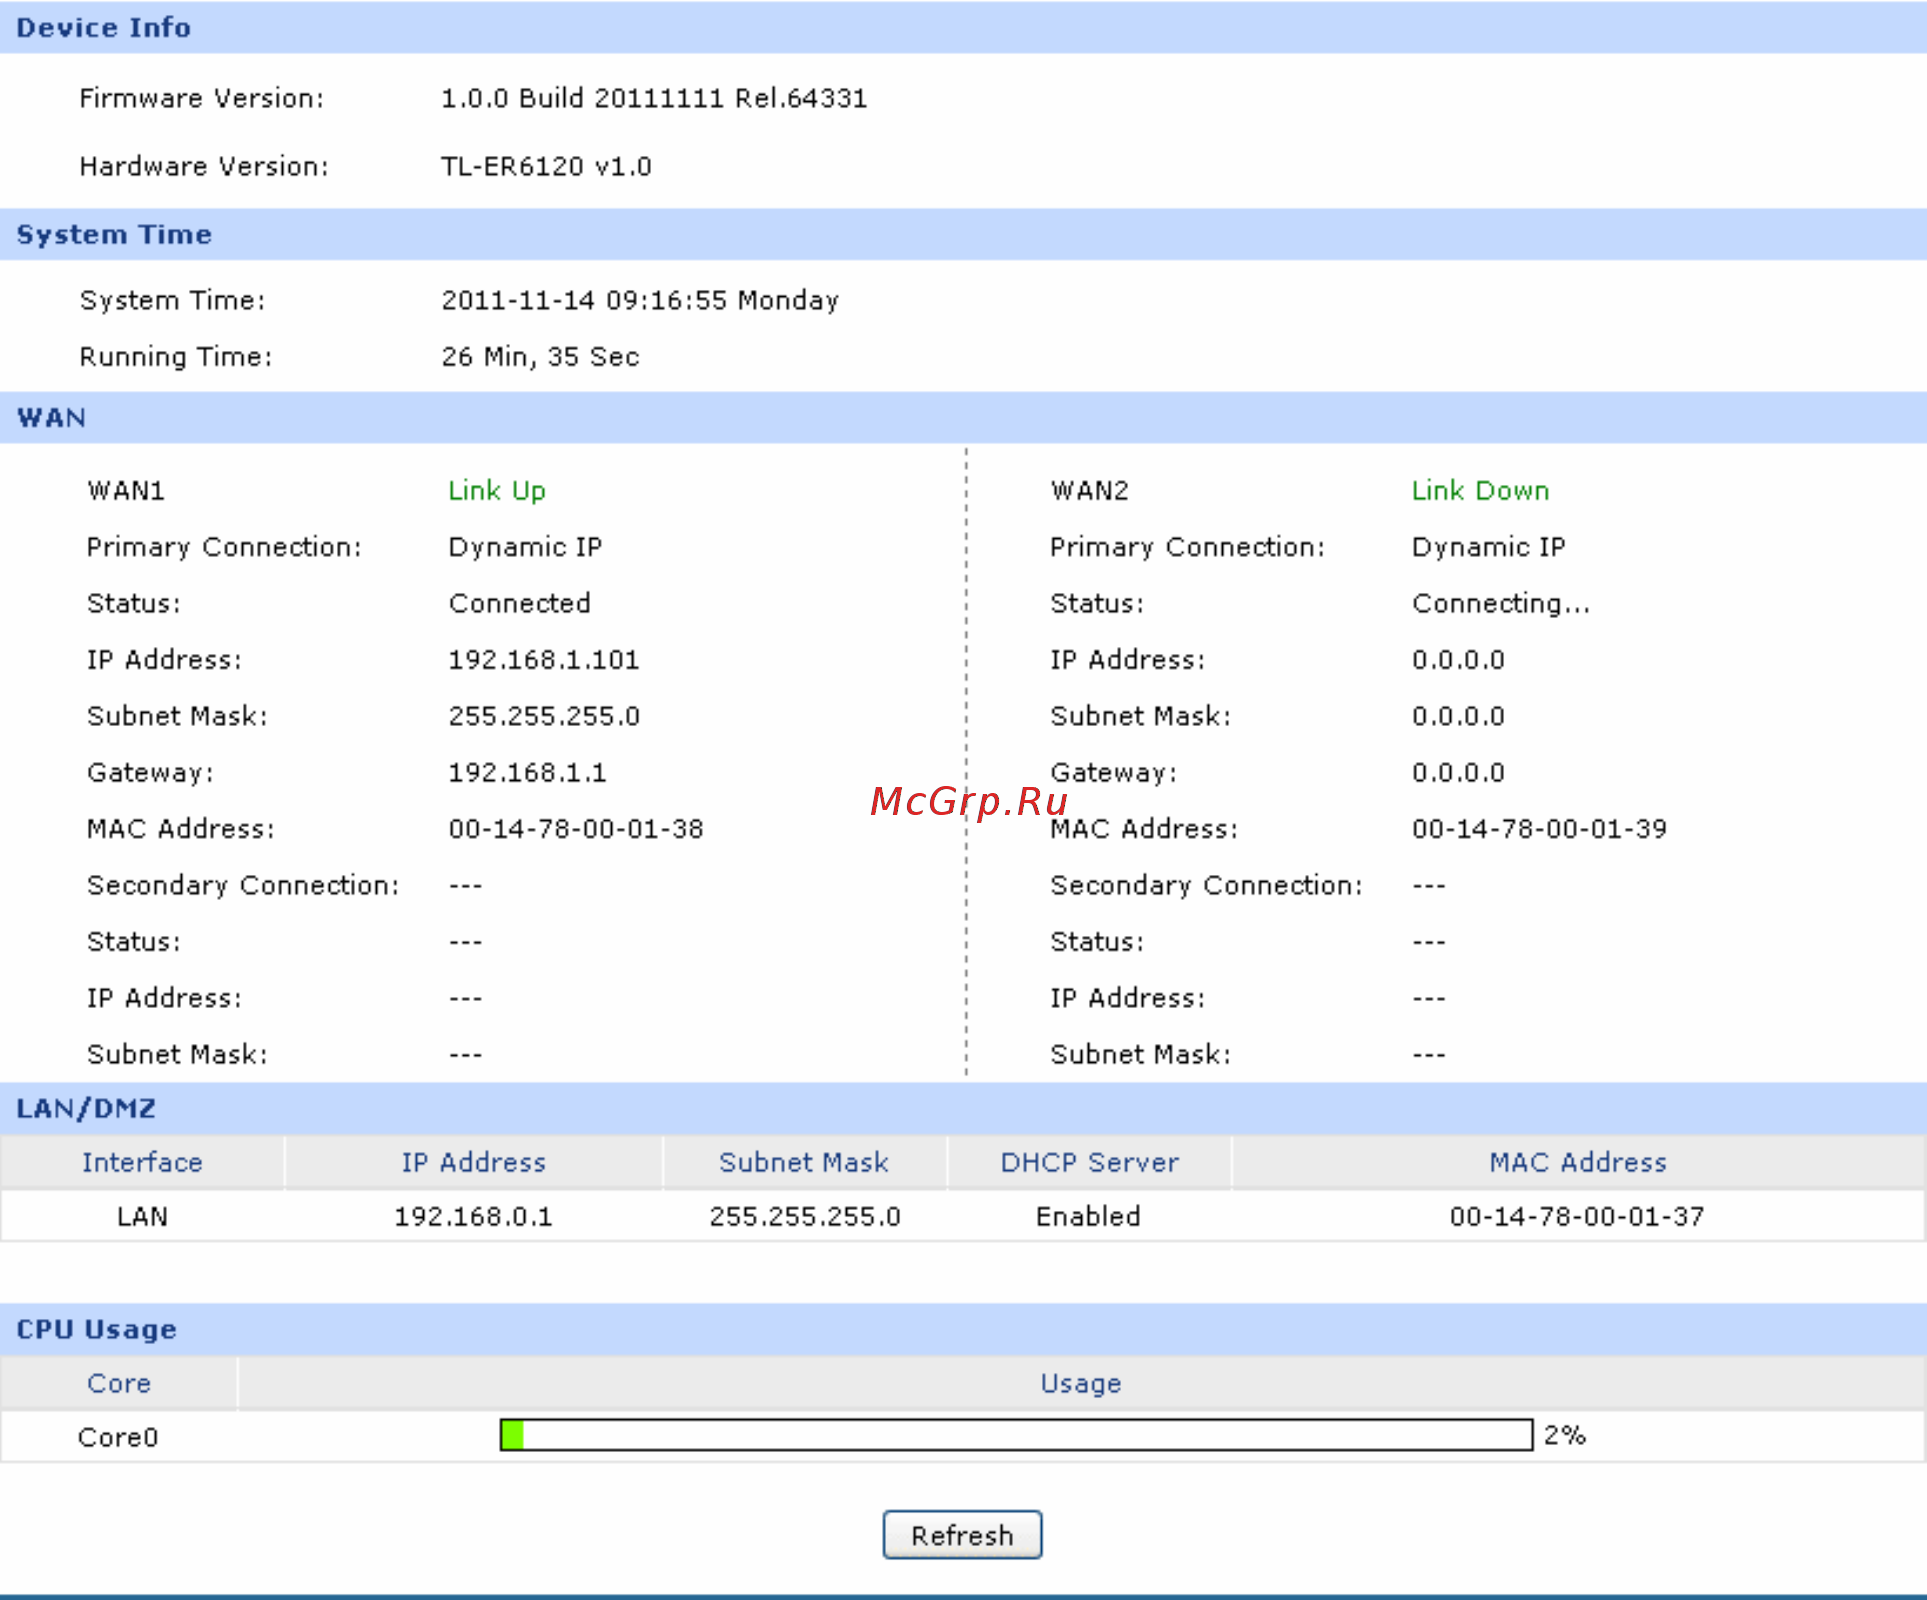Click running time 26 Min, 35 Sec
The image size is (1927, 1600).
tap(540, 357)
